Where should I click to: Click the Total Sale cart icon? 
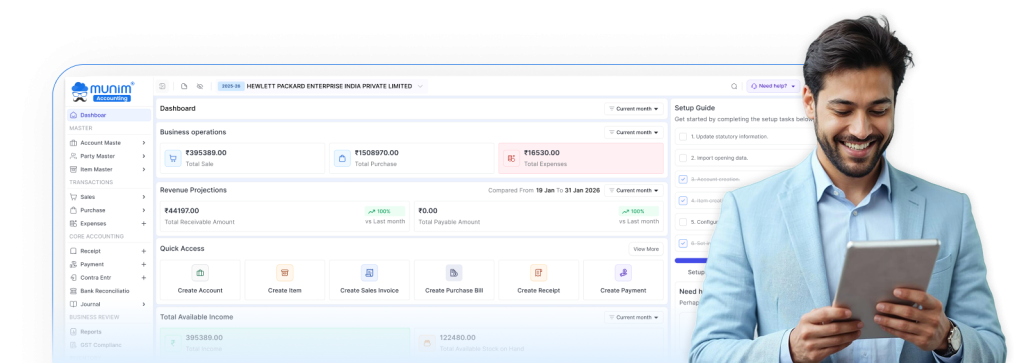173,158
